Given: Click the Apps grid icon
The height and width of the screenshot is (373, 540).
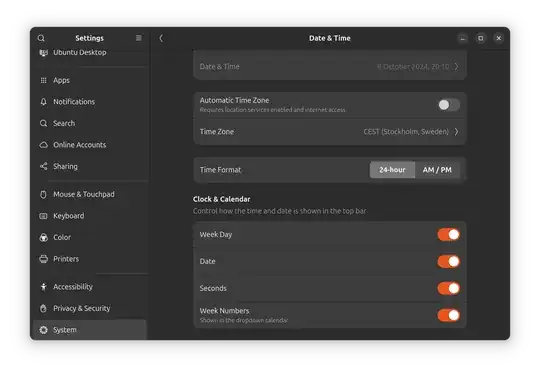Looking at the screenshot, I should 43,80.
